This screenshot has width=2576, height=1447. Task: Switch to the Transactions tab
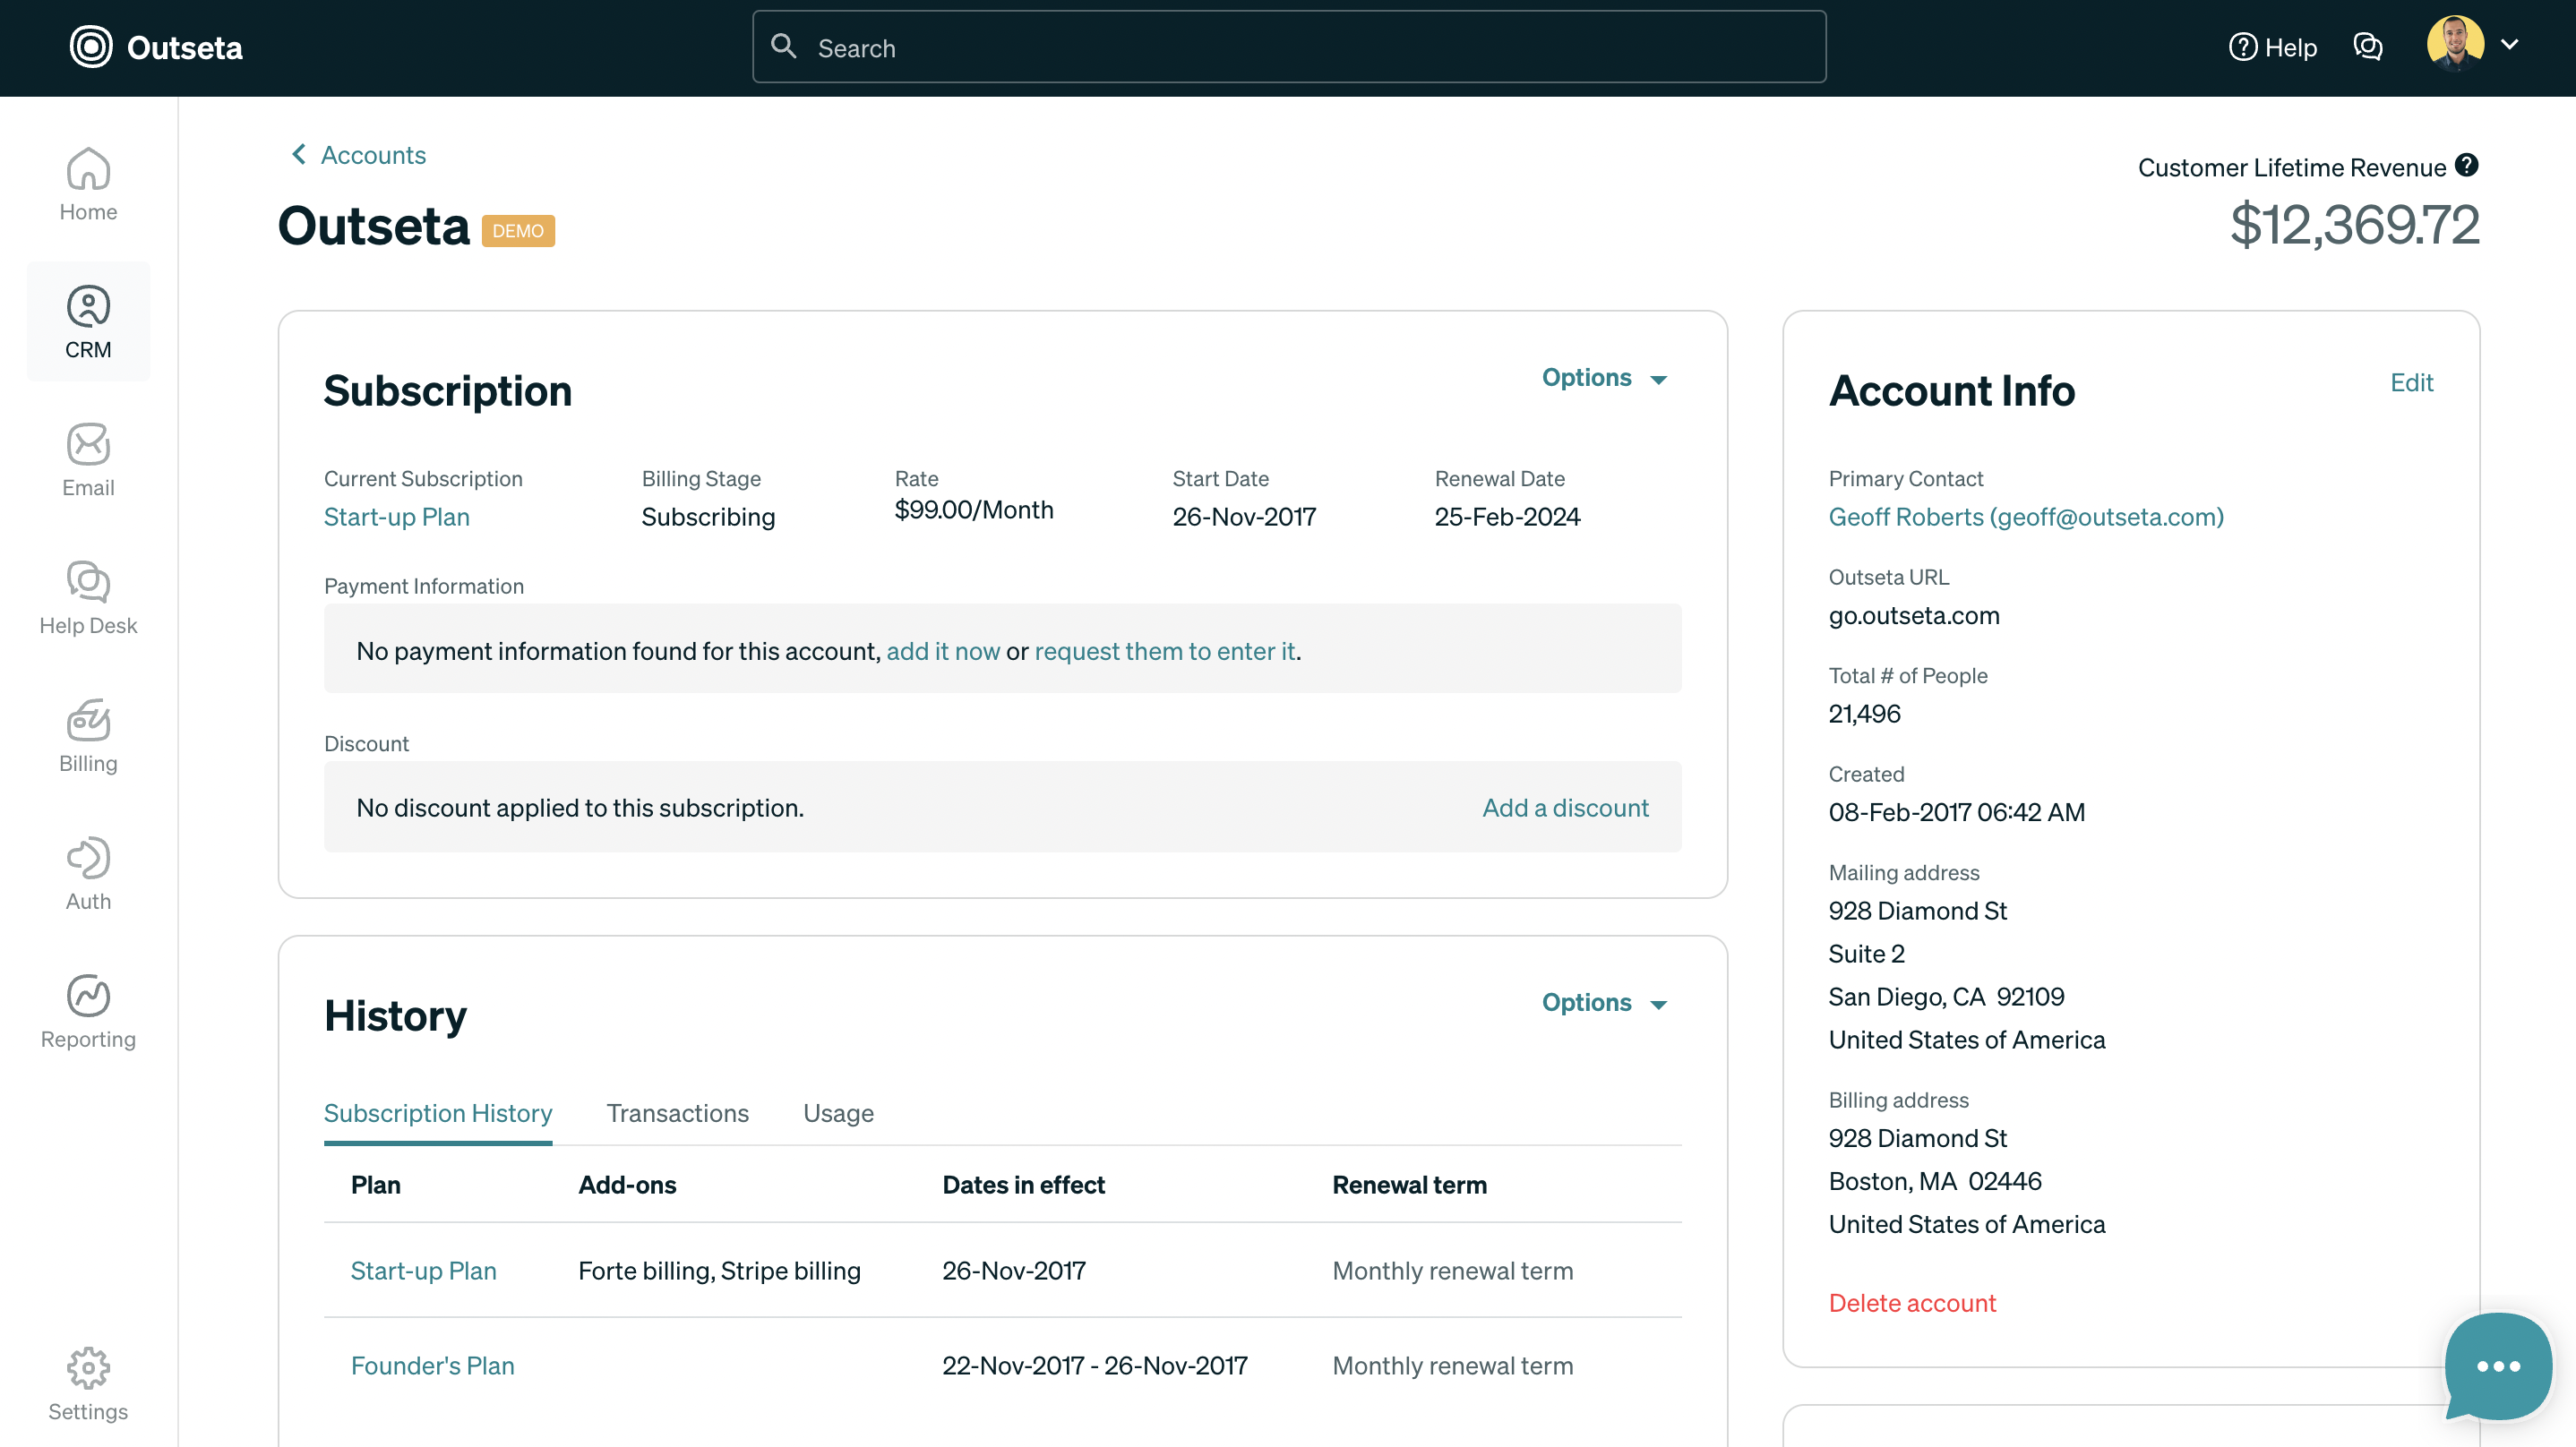pyautogui.click(x=677, y=1113)
